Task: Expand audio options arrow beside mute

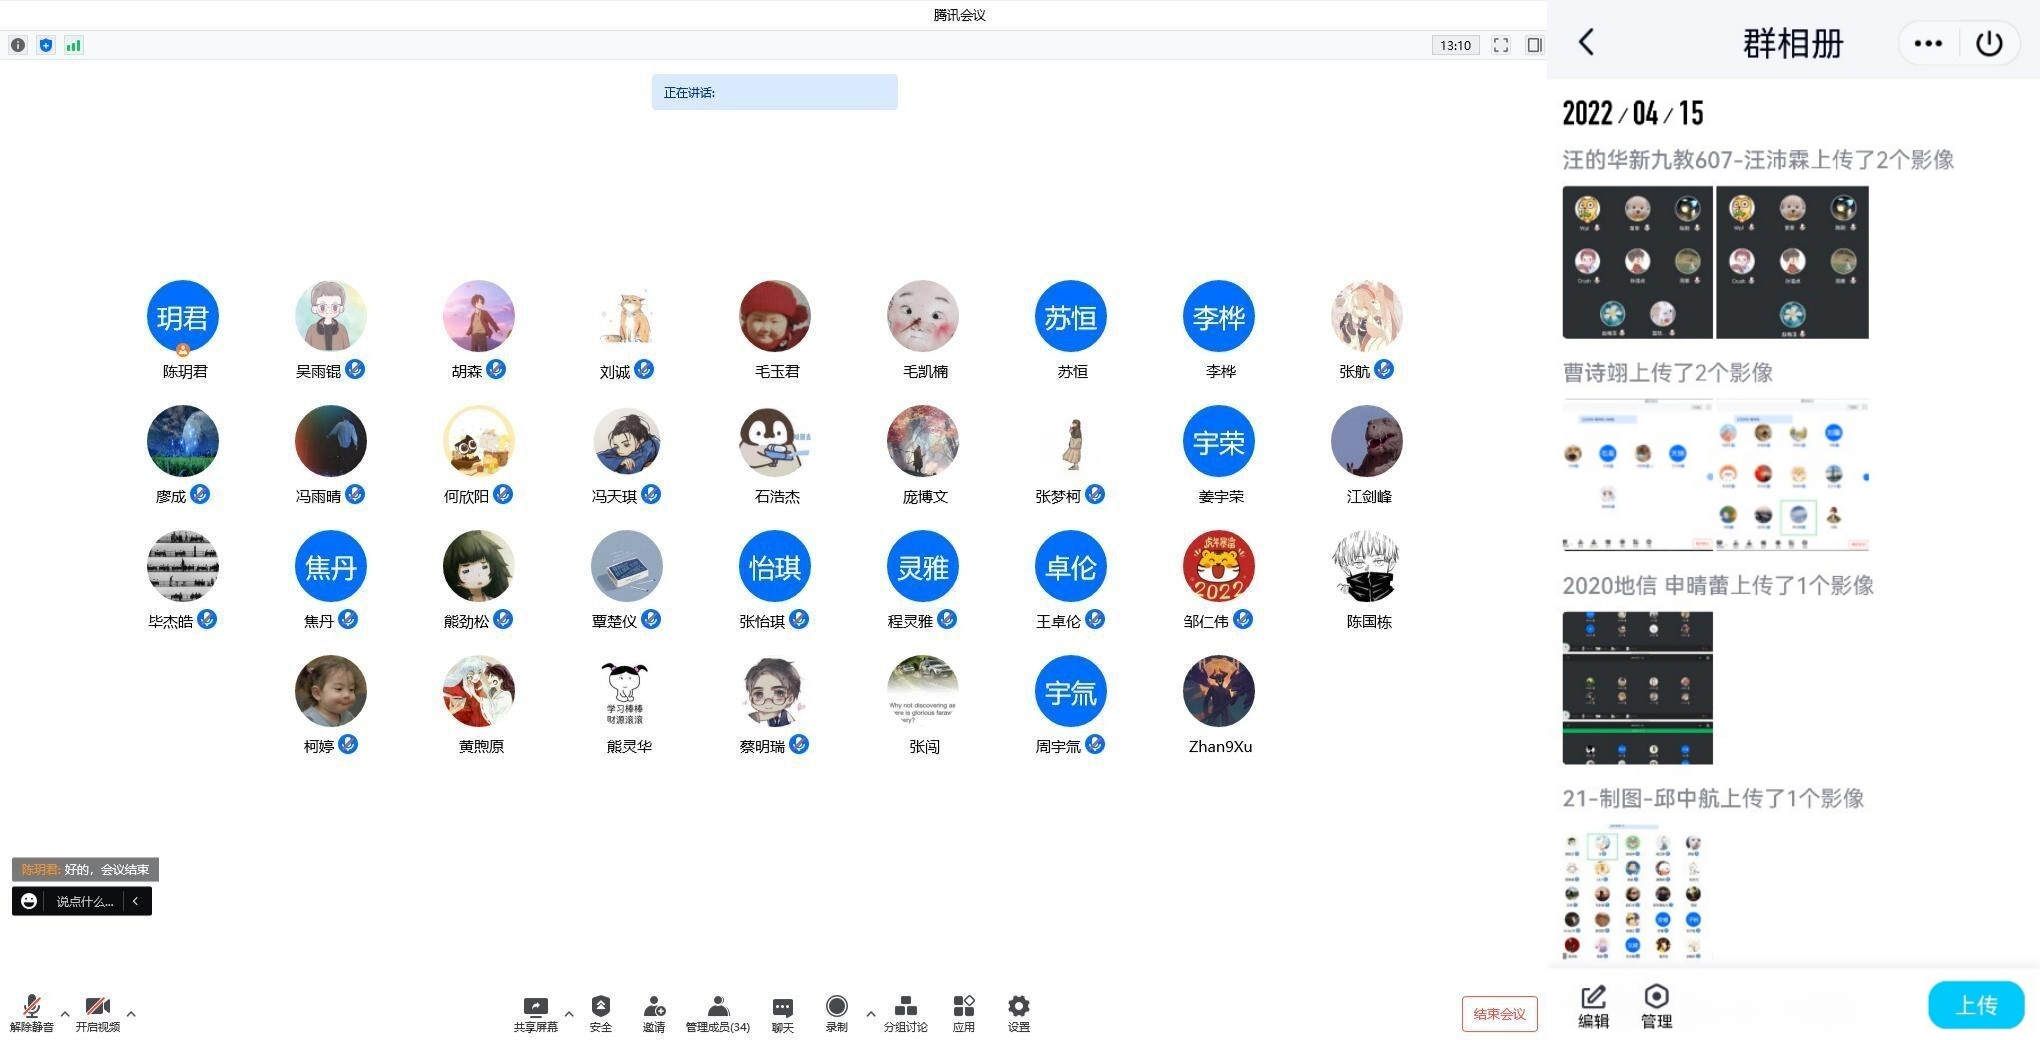Action: [65, 1013]
